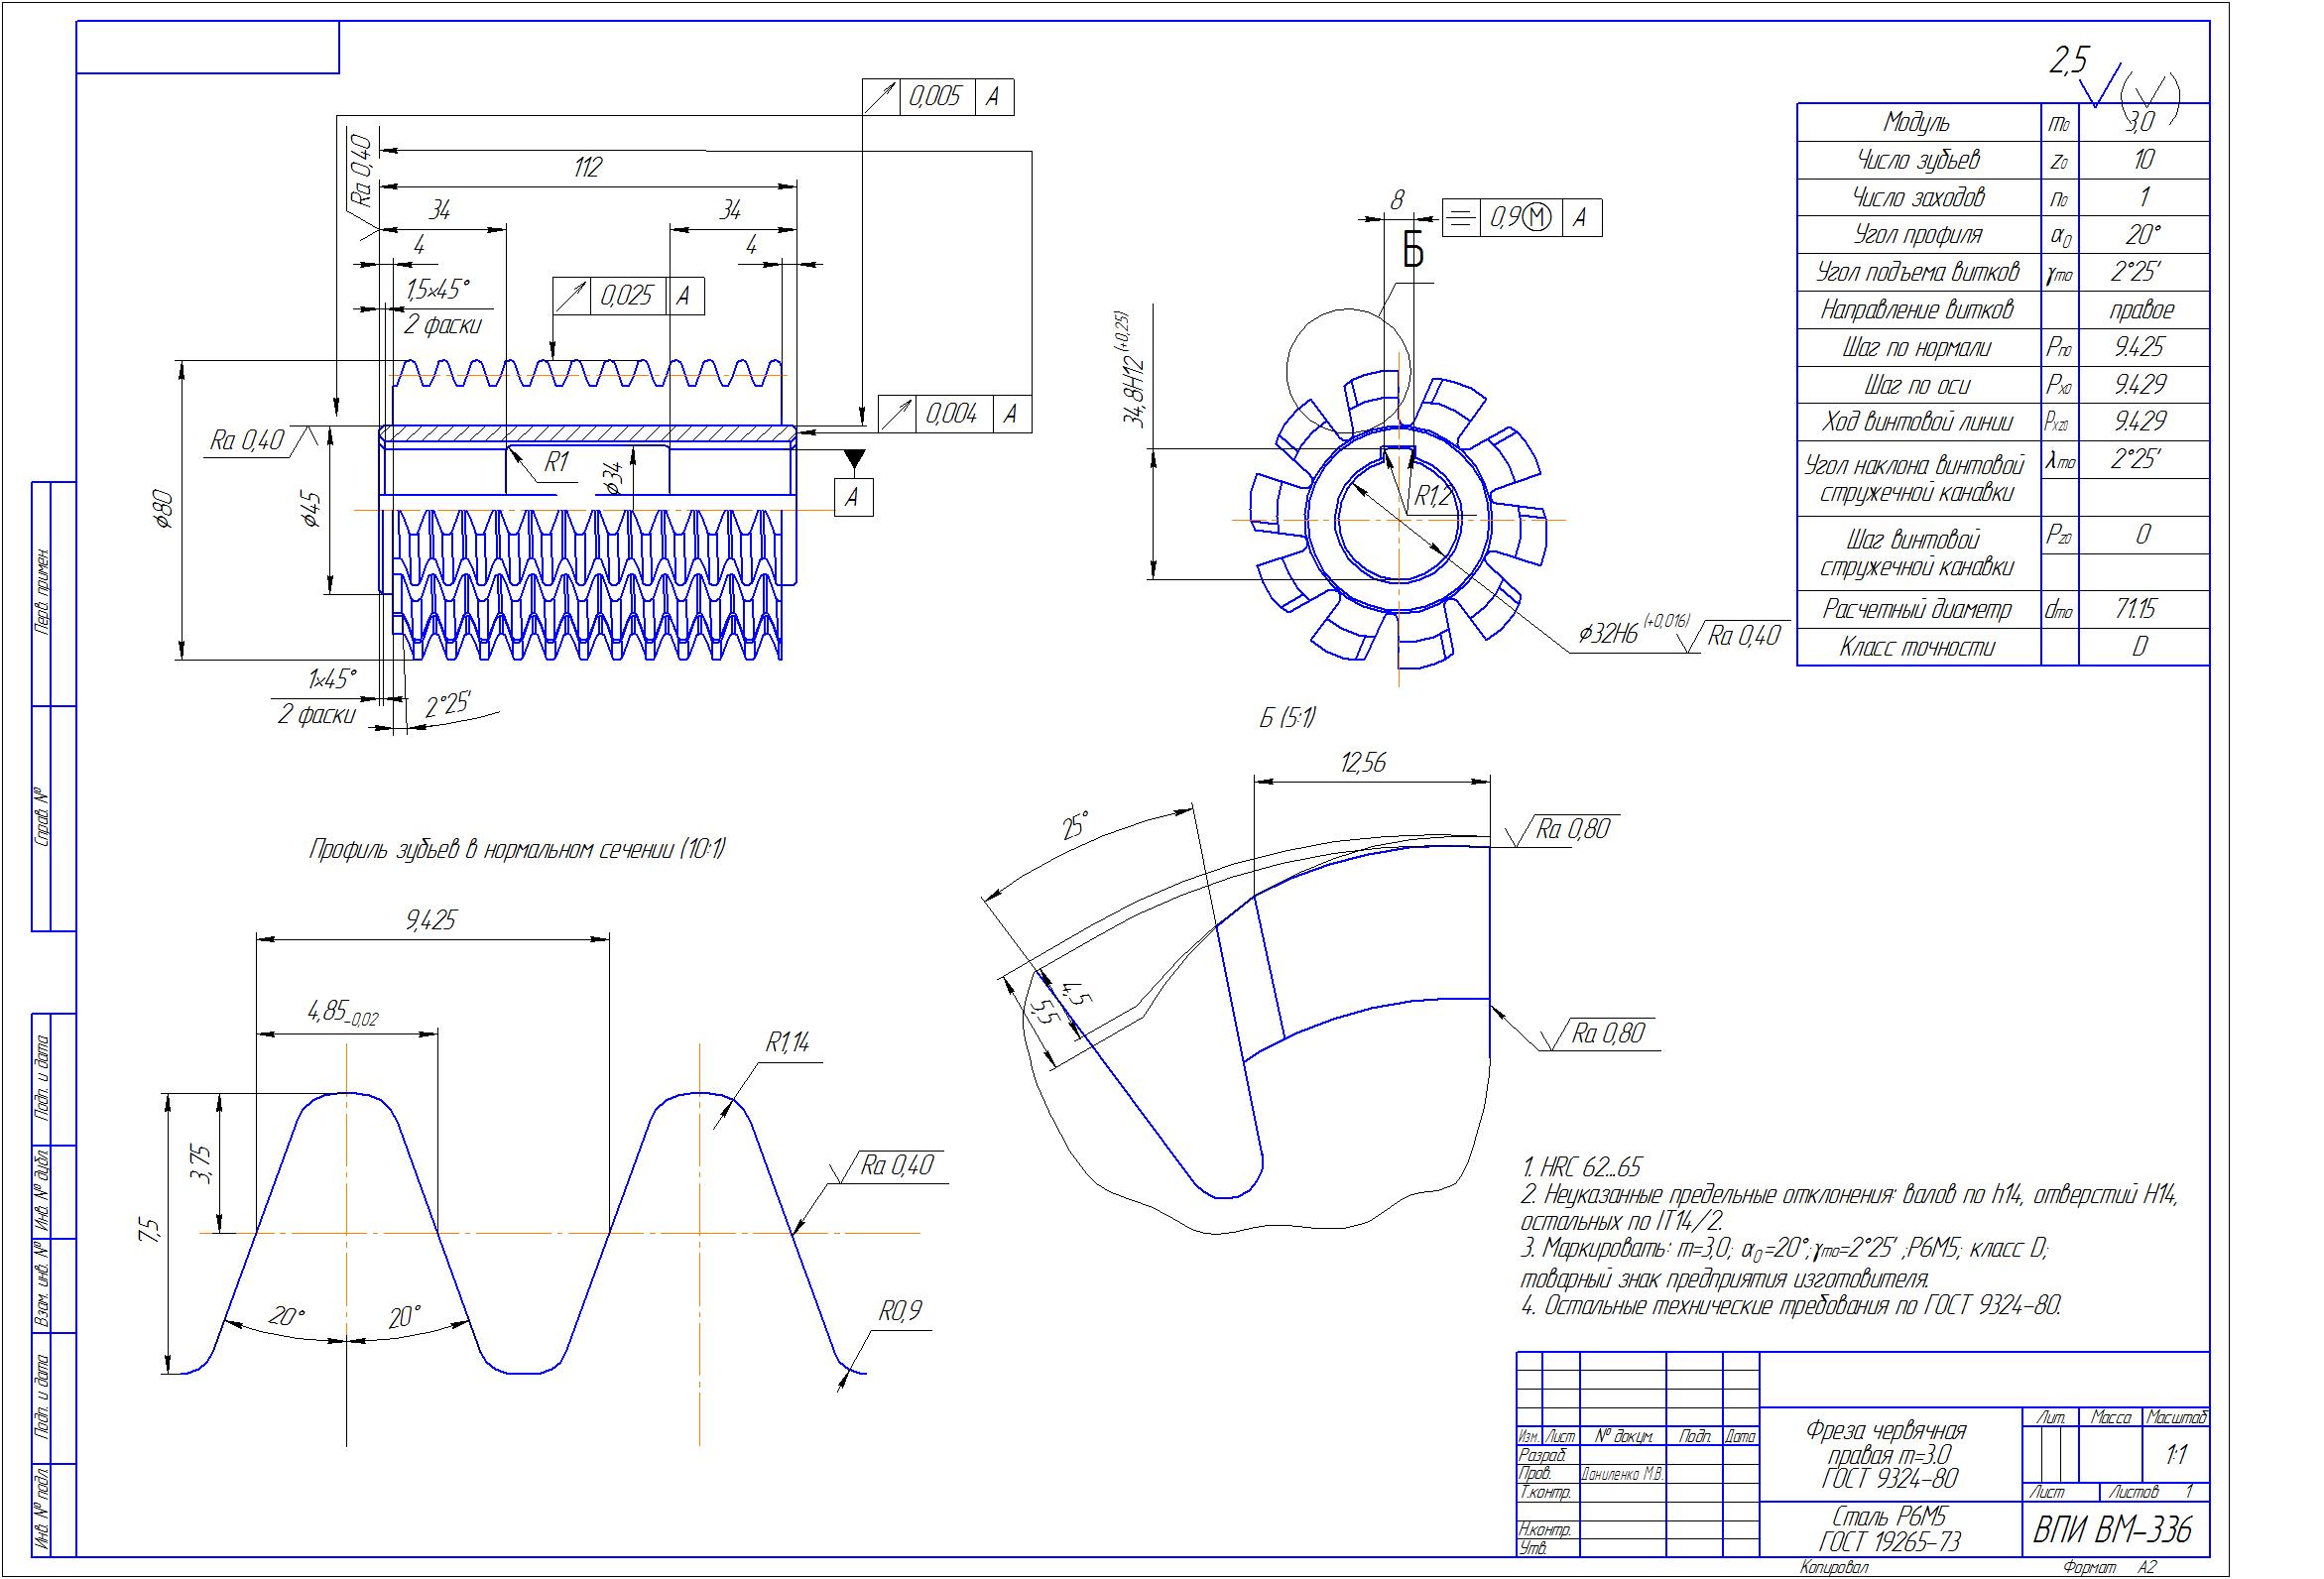Select the 0,9 symmetry tolerance frame
The height and width of the screenshot is (1579, 2324).
[x=1522, y=217]
